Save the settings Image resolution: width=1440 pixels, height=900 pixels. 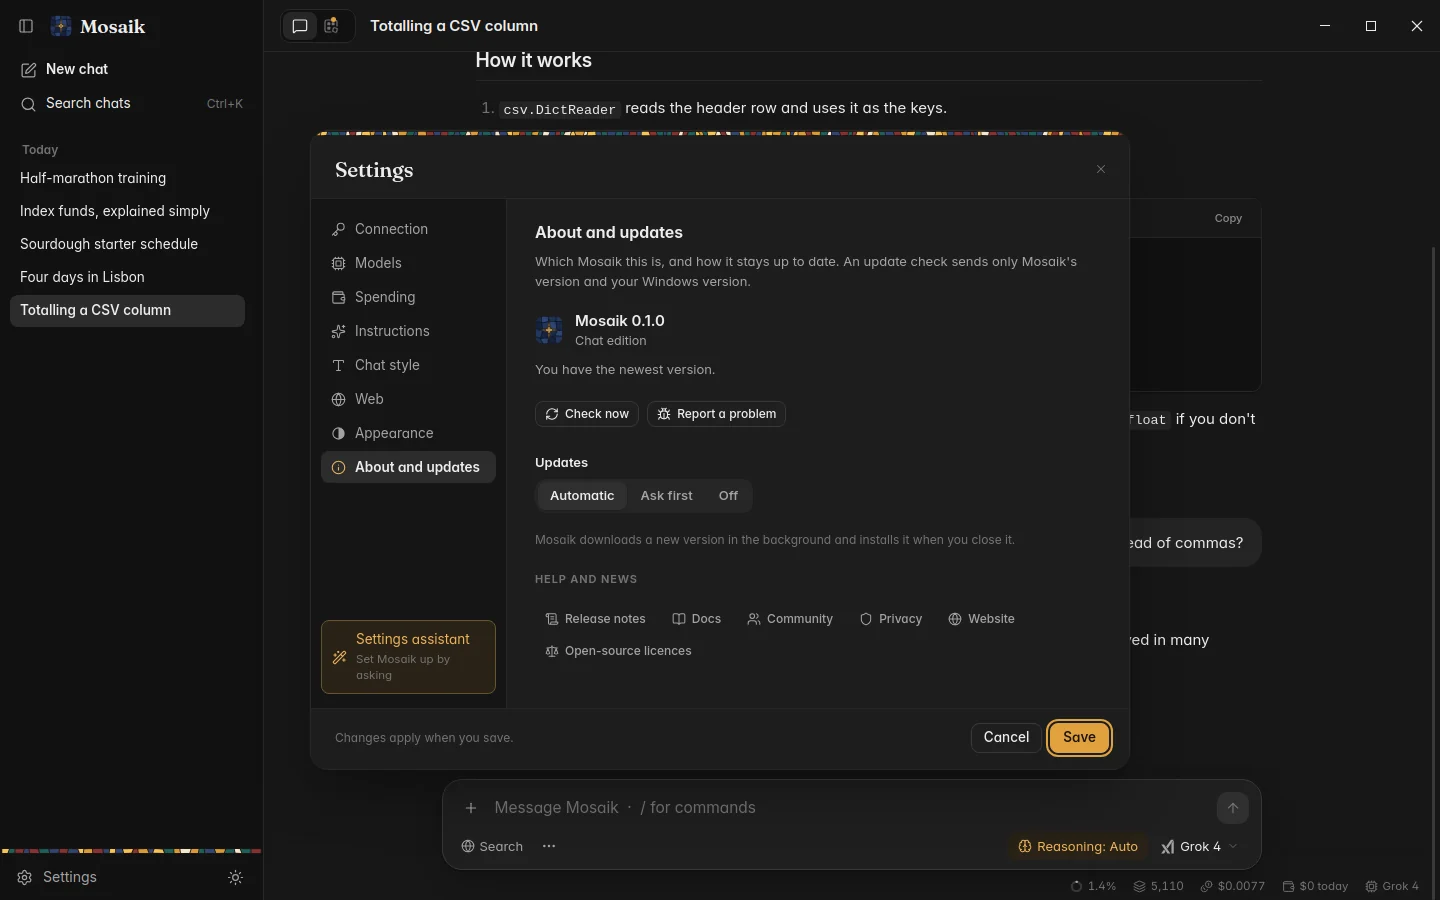point(1079,737)
